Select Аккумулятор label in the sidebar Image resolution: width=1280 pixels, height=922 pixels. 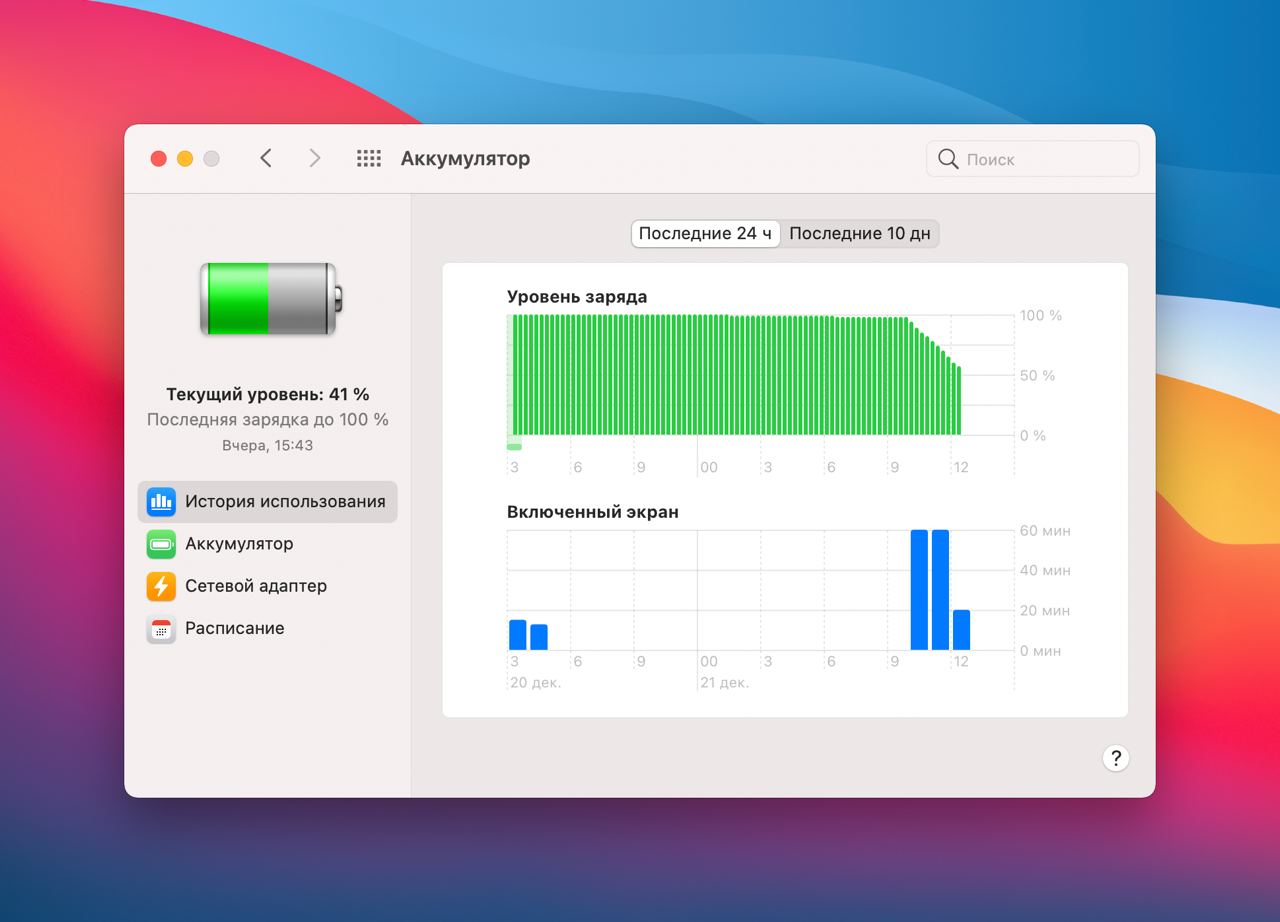coord(239,544)
